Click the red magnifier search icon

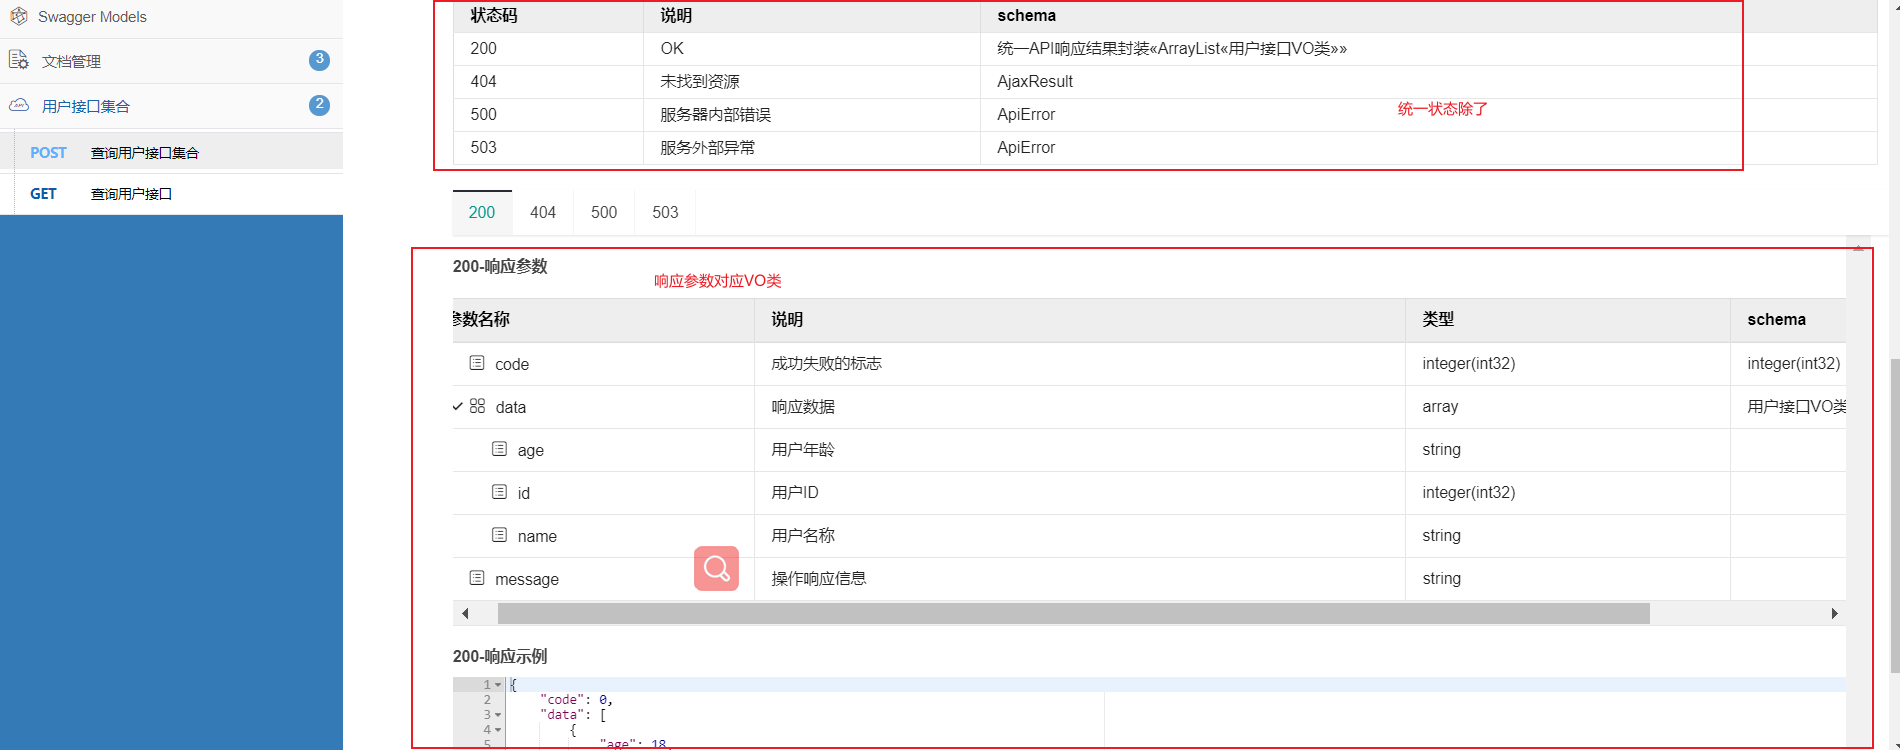pos(716,568)
